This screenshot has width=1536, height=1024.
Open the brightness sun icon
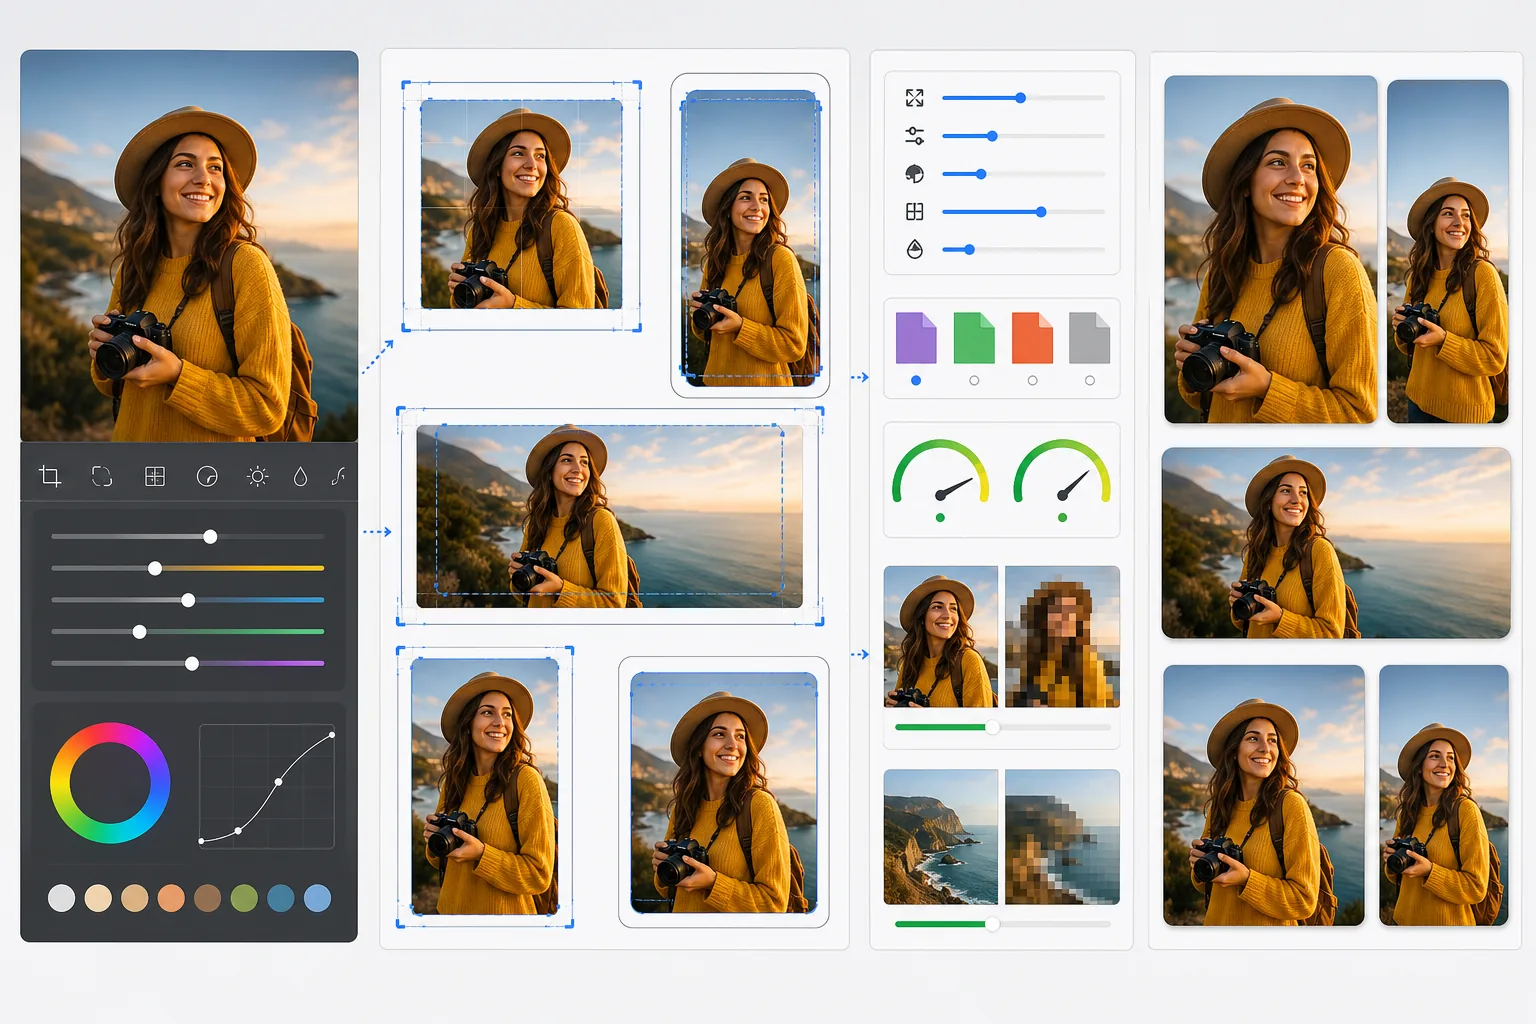tap(257, 476)
